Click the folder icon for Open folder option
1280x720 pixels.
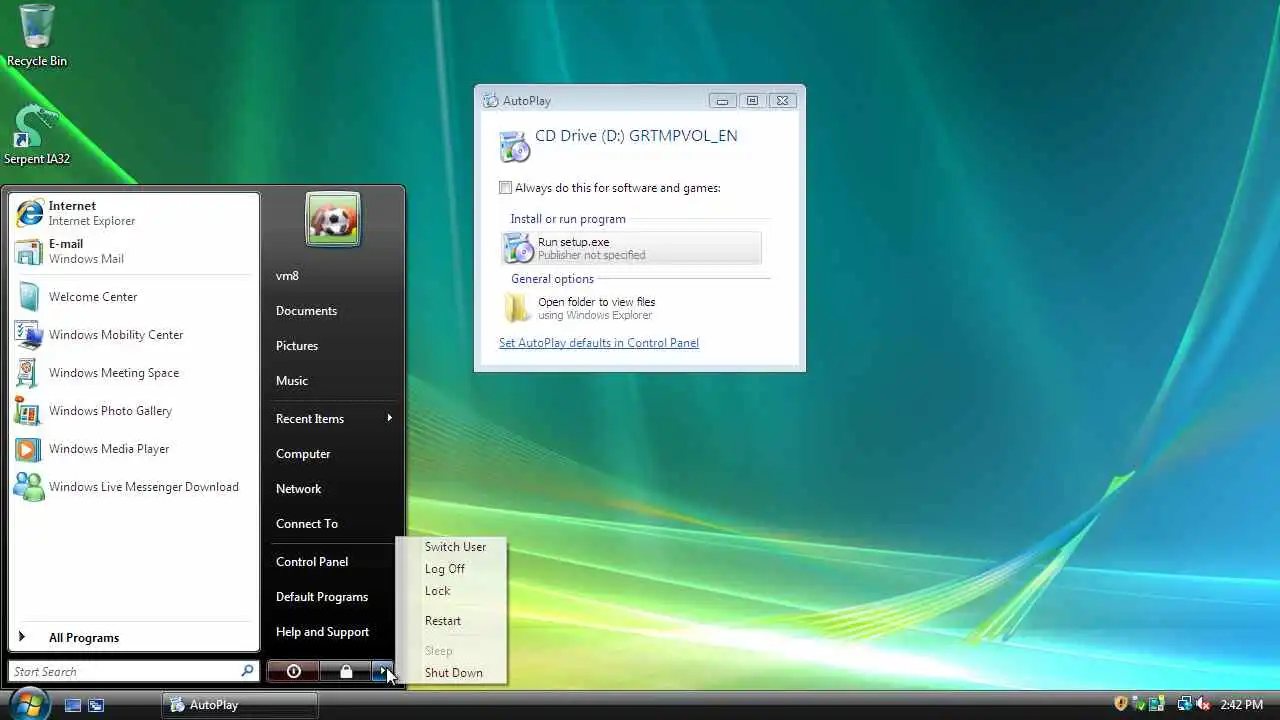tap(517, 308)
